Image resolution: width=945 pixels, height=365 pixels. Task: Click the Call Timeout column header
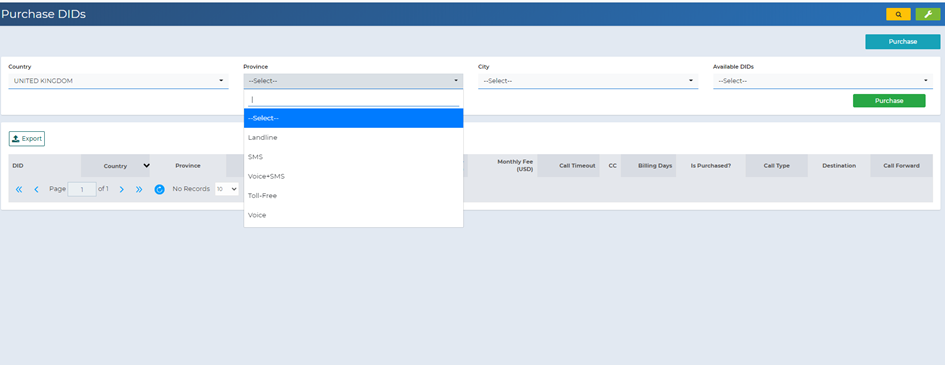pos(568,166)
